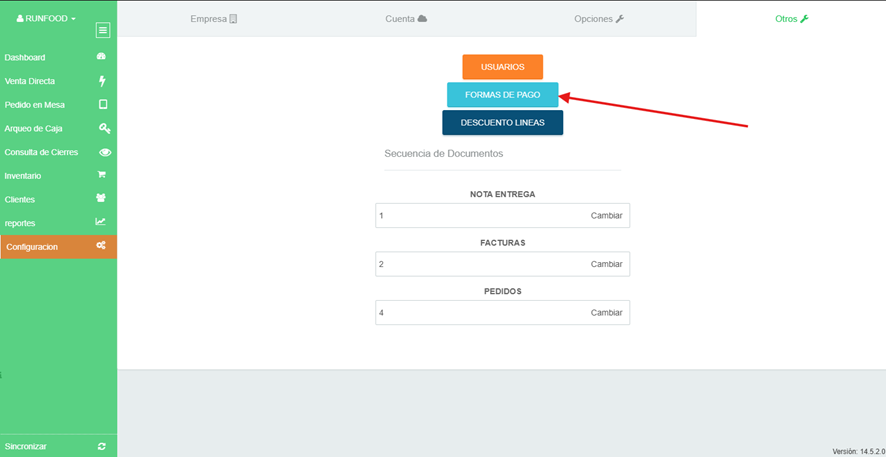Open FORMAS DE PAGO

[502, 95]
